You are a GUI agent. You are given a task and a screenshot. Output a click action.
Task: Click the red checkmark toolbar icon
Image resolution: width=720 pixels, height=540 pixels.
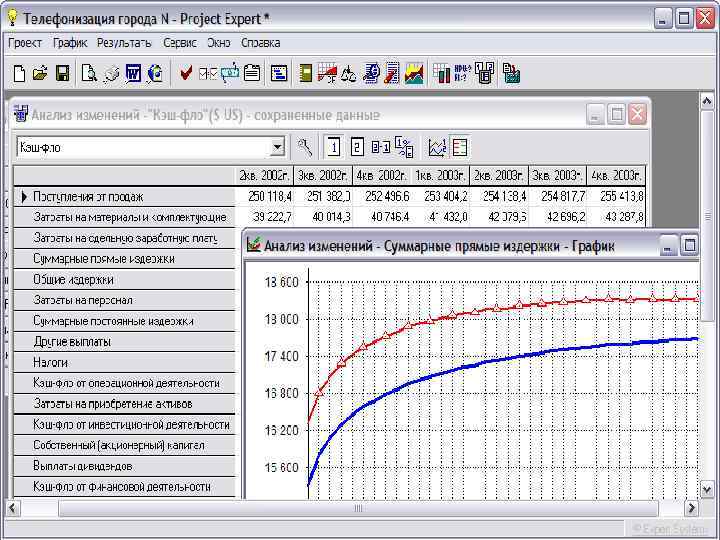tap(186, 73)
